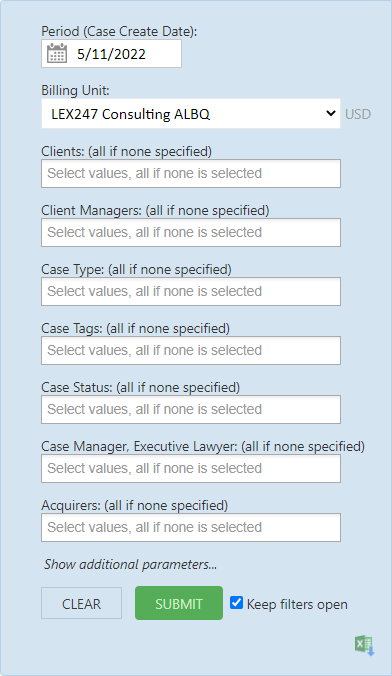Open the Clients multi-select field

click(x=191, y=173)
